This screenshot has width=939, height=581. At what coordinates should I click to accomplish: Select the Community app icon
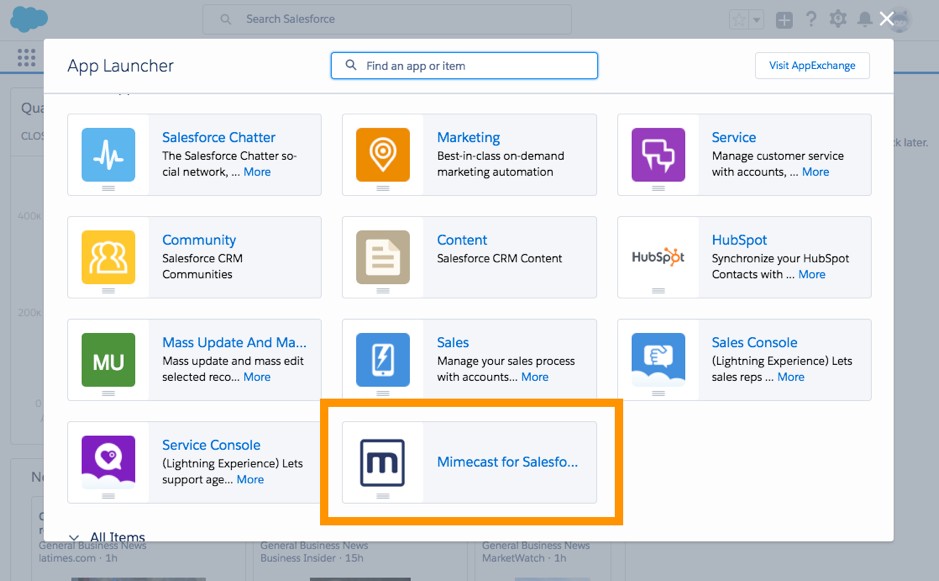click(109, 257)
